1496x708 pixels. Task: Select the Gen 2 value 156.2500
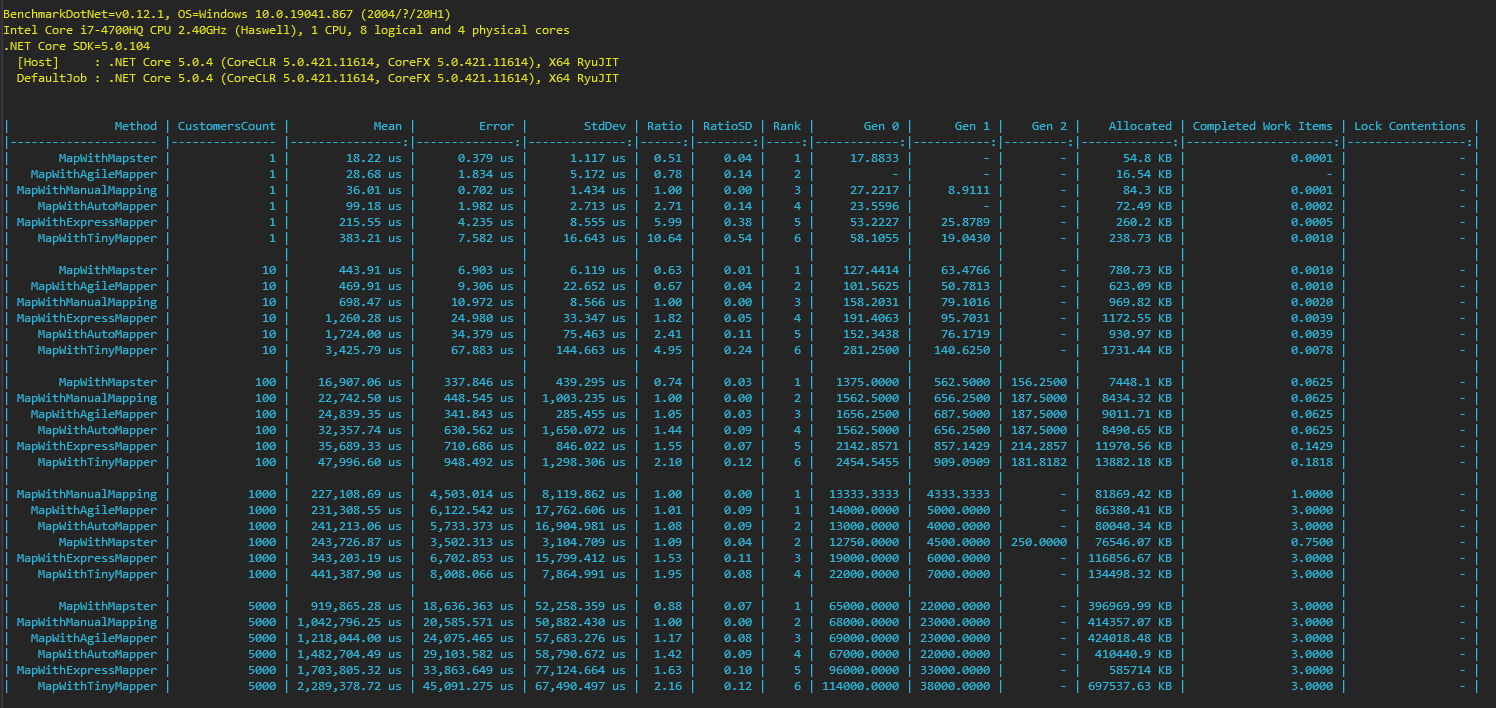click(x=1039, y=382)
